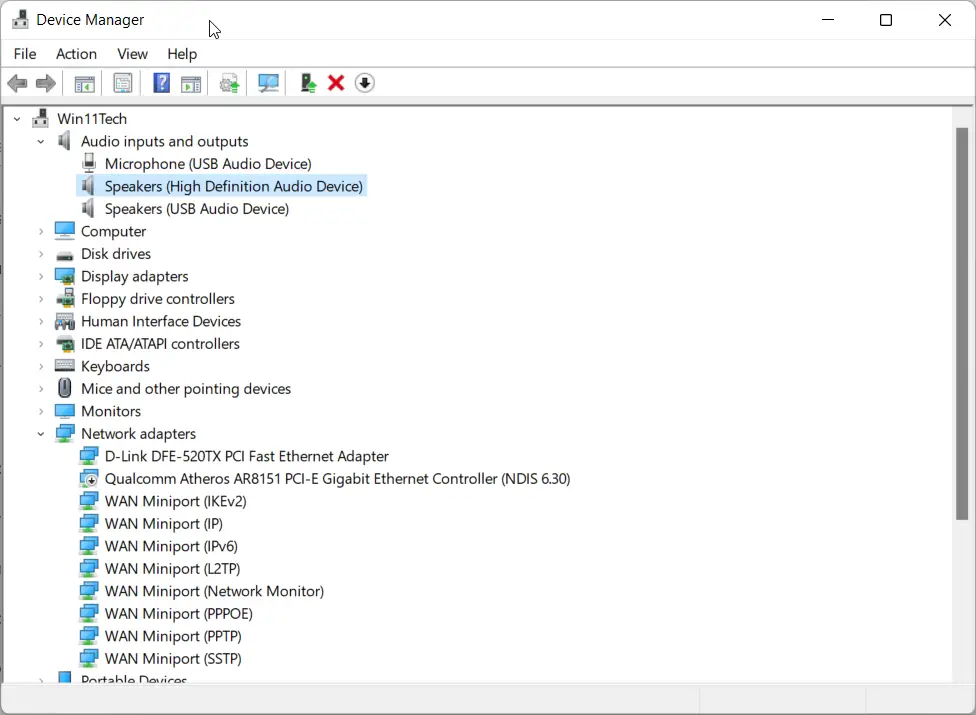Expand Floppy drive controllers
976x715 pixels.
click(40, 299)
